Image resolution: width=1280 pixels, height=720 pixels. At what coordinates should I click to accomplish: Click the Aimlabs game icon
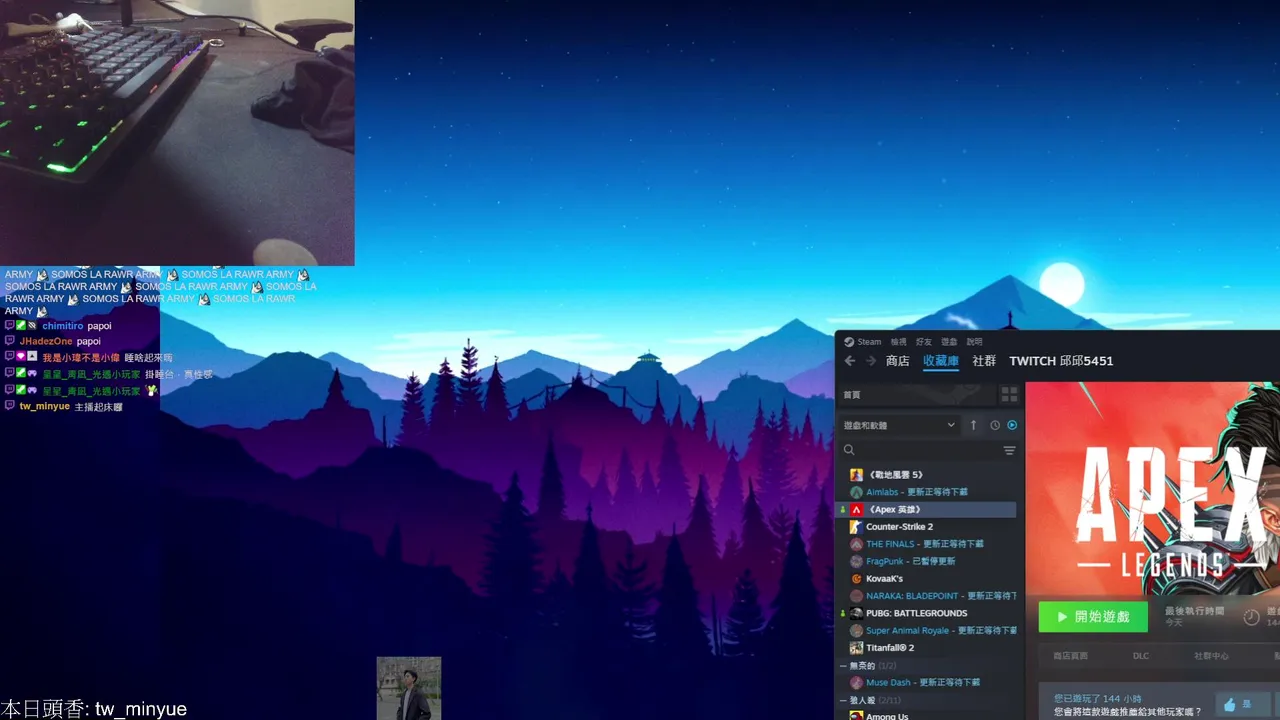point(856,492)
